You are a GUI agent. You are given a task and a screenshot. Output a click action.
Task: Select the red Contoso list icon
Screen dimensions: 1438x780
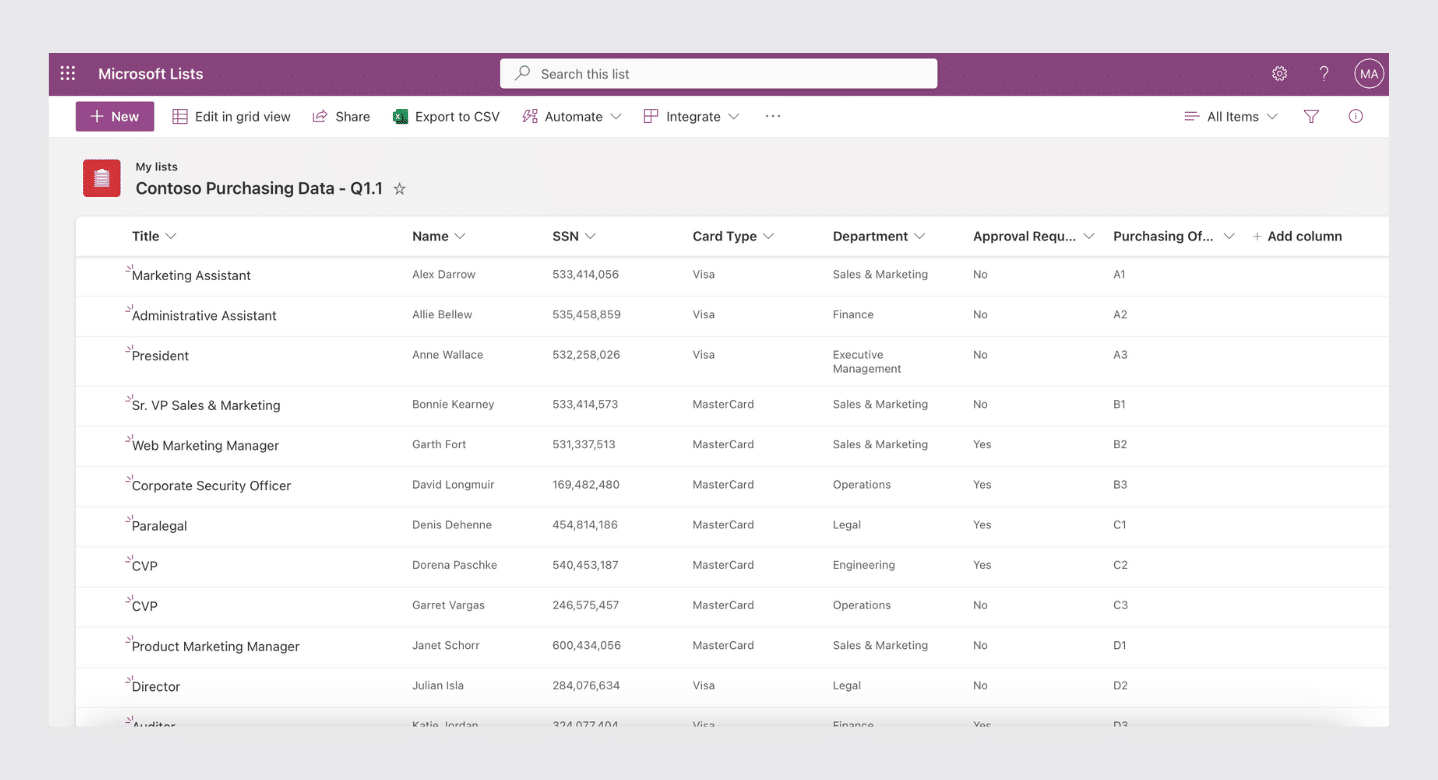click(101, 179)
